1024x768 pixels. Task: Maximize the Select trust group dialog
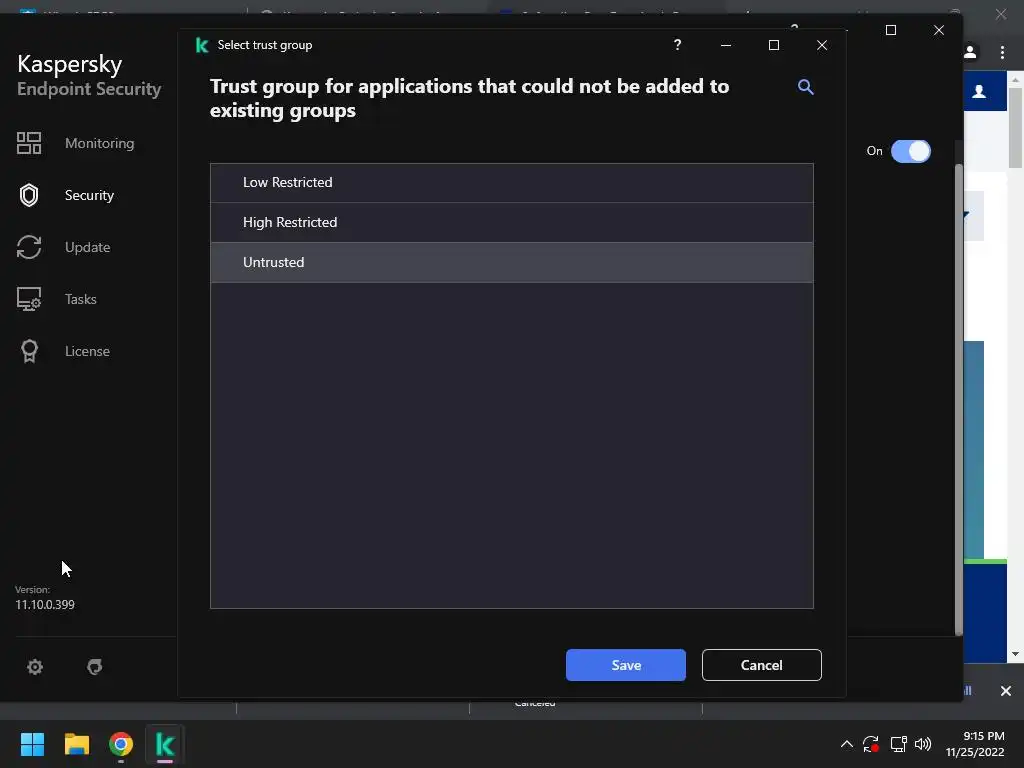coord(774,44)
